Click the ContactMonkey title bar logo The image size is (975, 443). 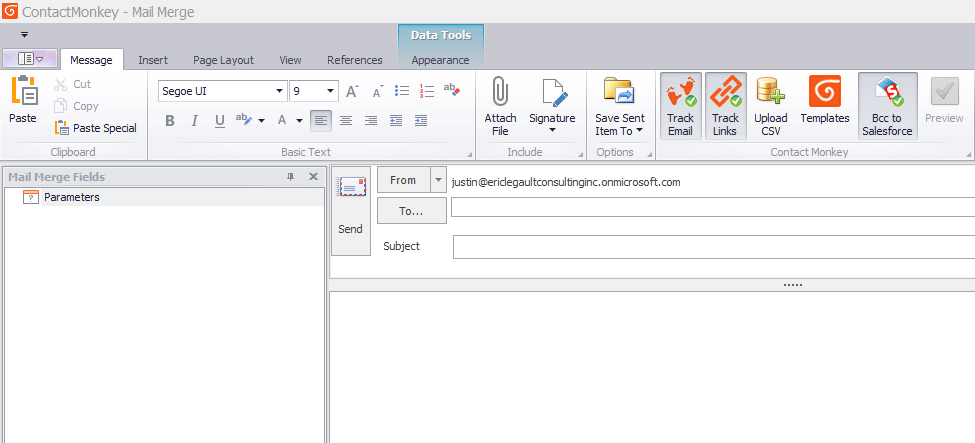10,12
